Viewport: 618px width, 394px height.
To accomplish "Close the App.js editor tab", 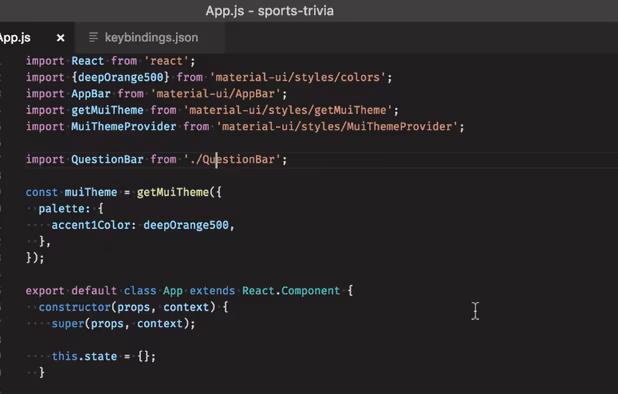I will coord(60,38).
